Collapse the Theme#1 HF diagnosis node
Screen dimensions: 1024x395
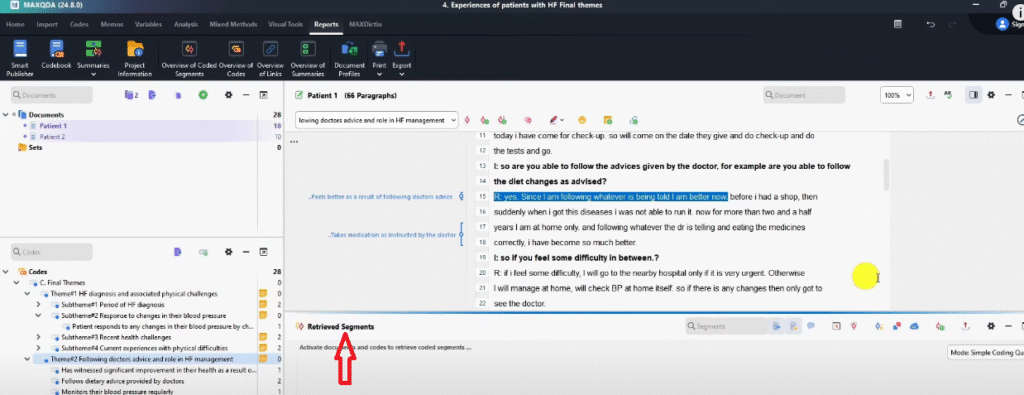point(27,294)
